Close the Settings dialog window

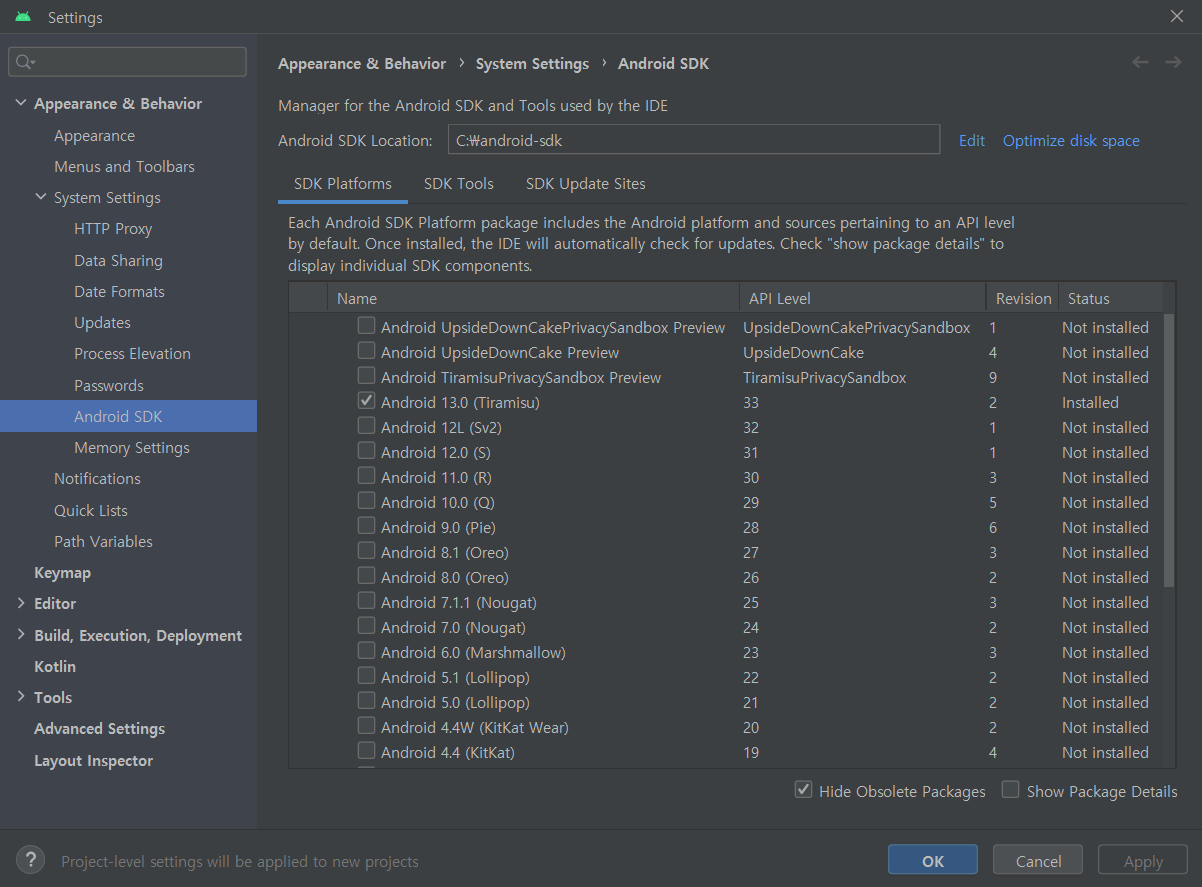(1177, 17)
